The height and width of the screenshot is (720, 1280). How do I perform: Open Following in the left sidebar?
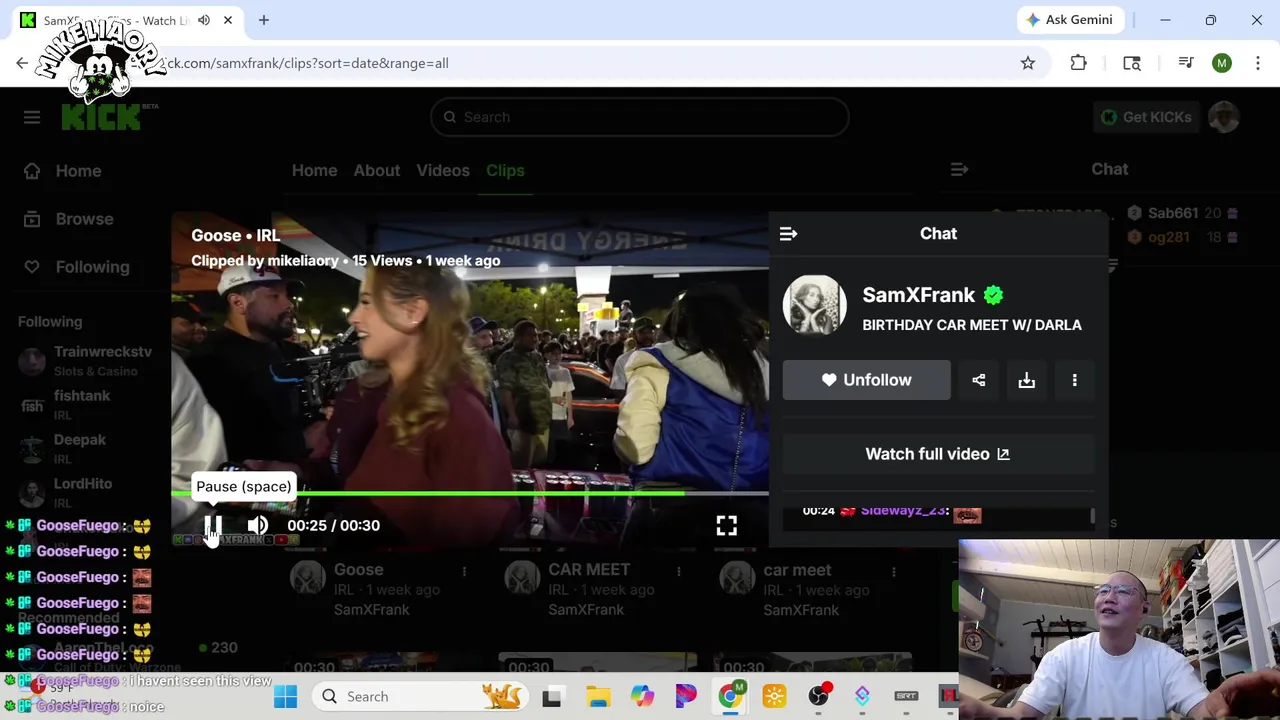click(92, 267)
